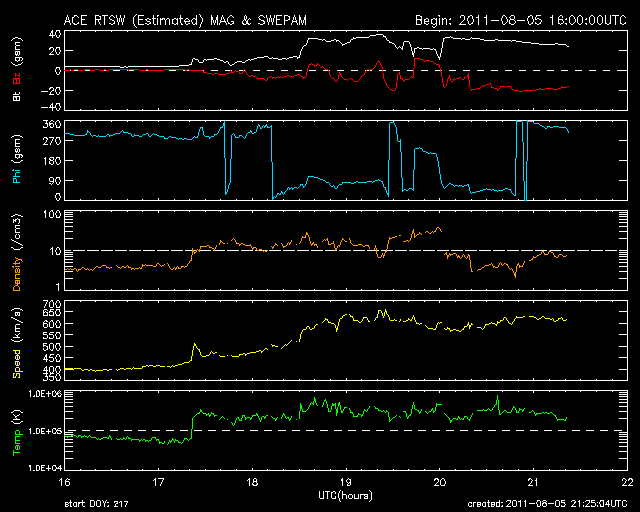Click the '700' tick on the Speed axis
Image resolution: width=640 pixels, height=512 pixels.
(x=52, y=304)
